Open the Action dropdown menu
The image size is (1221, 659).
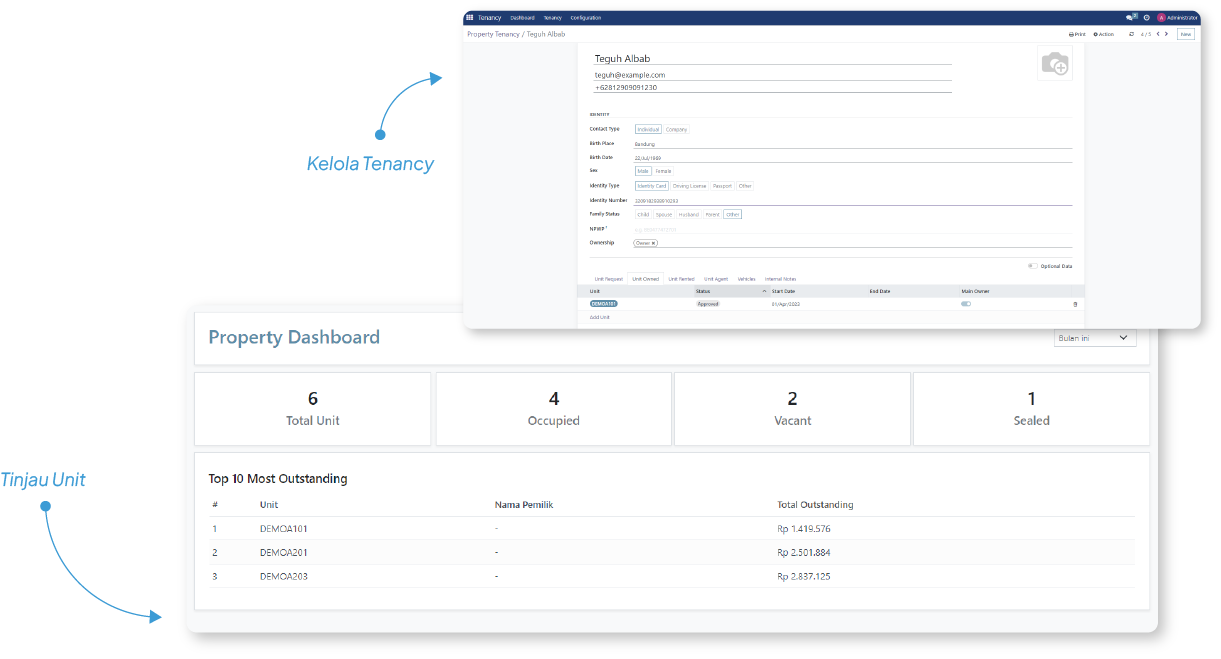point(1103,34)
